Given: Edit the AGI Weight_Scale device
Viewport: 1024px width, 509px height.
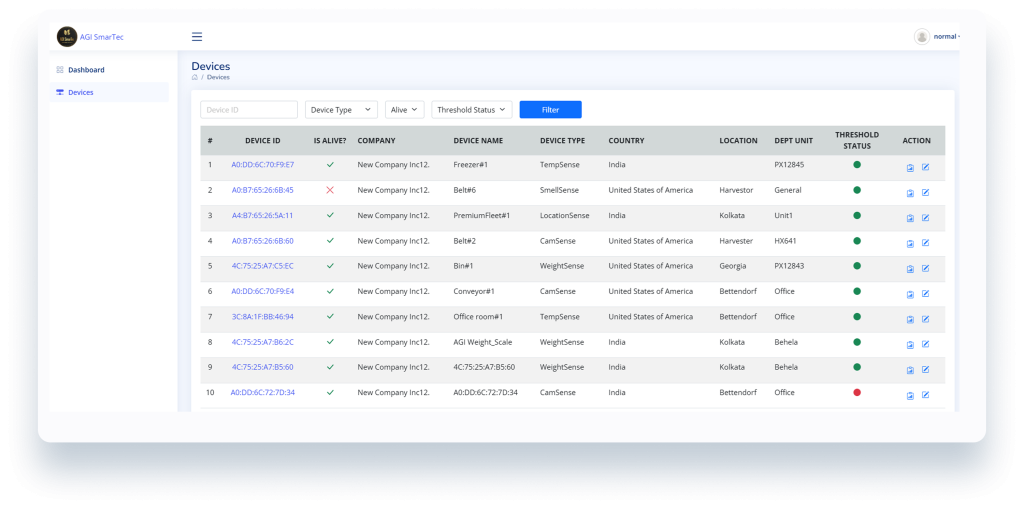Looking at the screenshot, I should (x=925, y=344).
